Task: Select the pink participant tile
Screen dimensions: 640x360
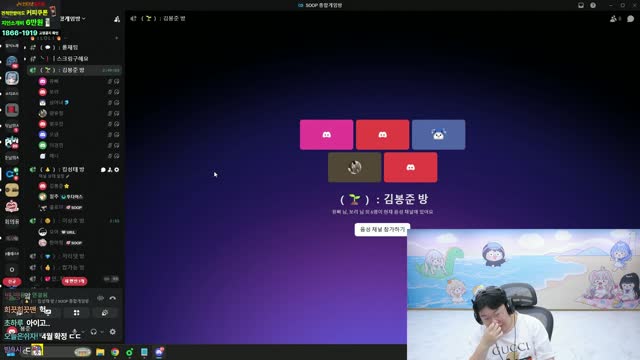Action: coord(327,135)
